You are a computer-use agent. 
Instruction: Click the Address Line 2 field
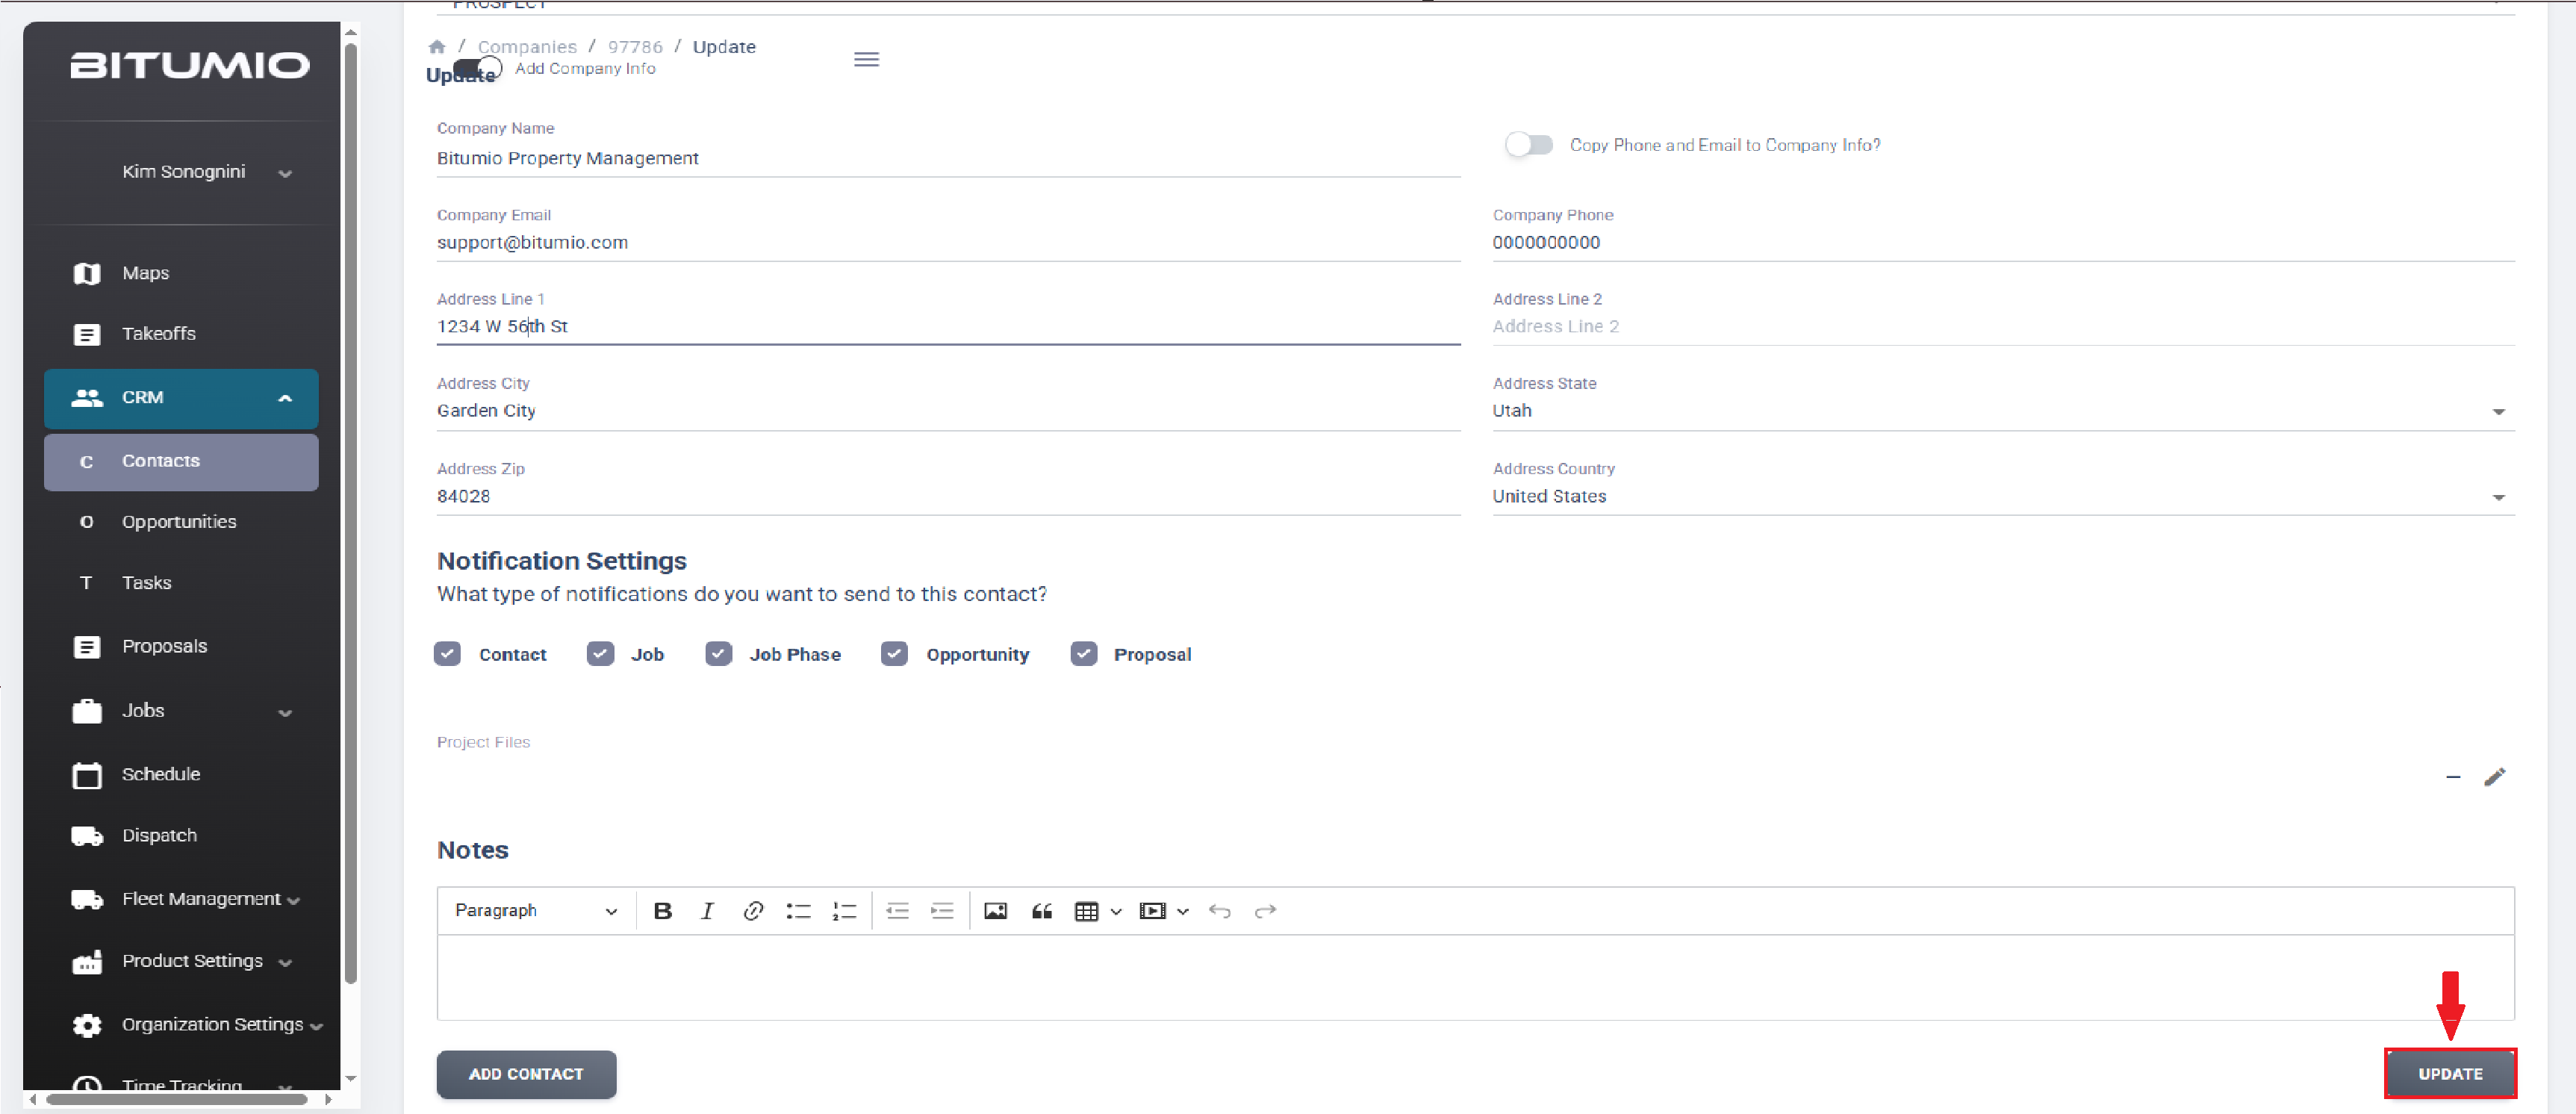coord(2003,327)
